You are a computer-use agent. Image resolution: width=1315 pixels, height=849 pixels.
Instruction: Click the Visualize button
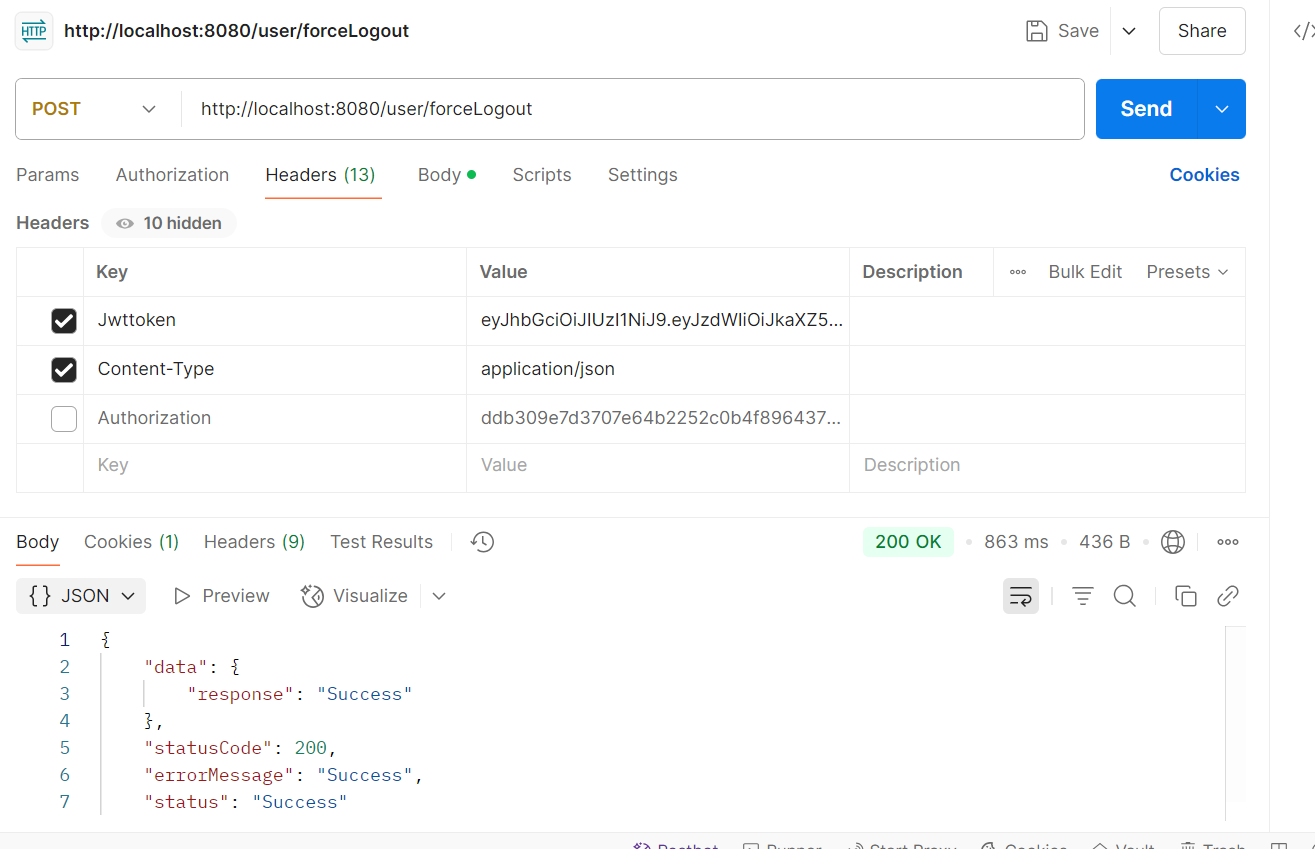[x=354, y=596]
